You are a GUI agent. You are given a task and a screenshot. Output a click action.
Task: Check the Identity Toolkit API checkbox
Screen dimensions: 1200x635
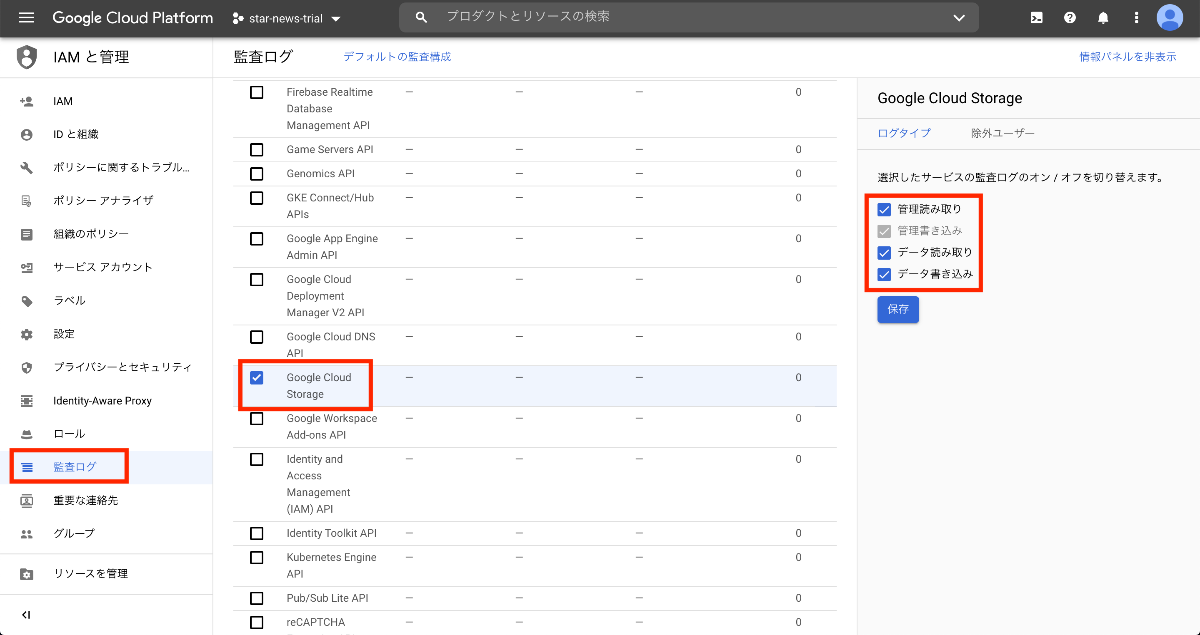(257, 534)
